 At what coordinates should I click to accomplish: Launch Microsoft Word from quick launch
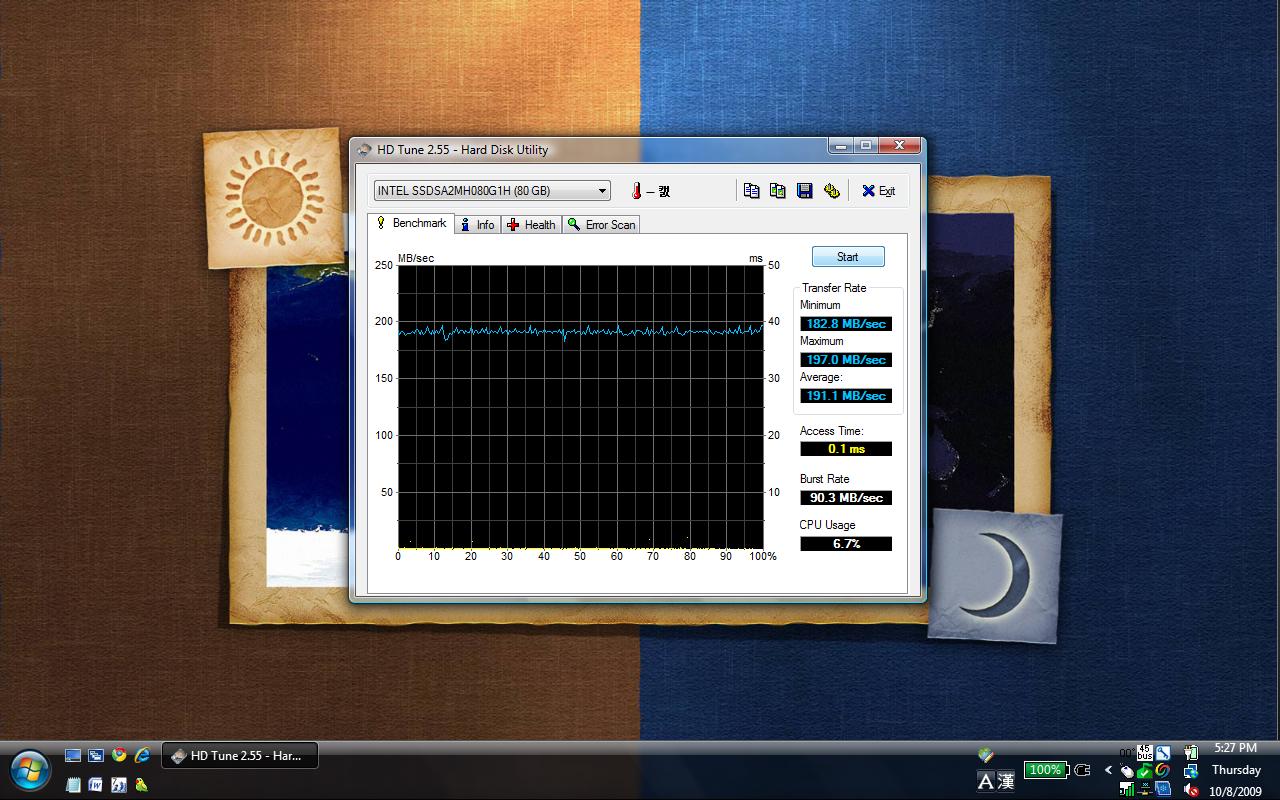click(x=95, y=785)
